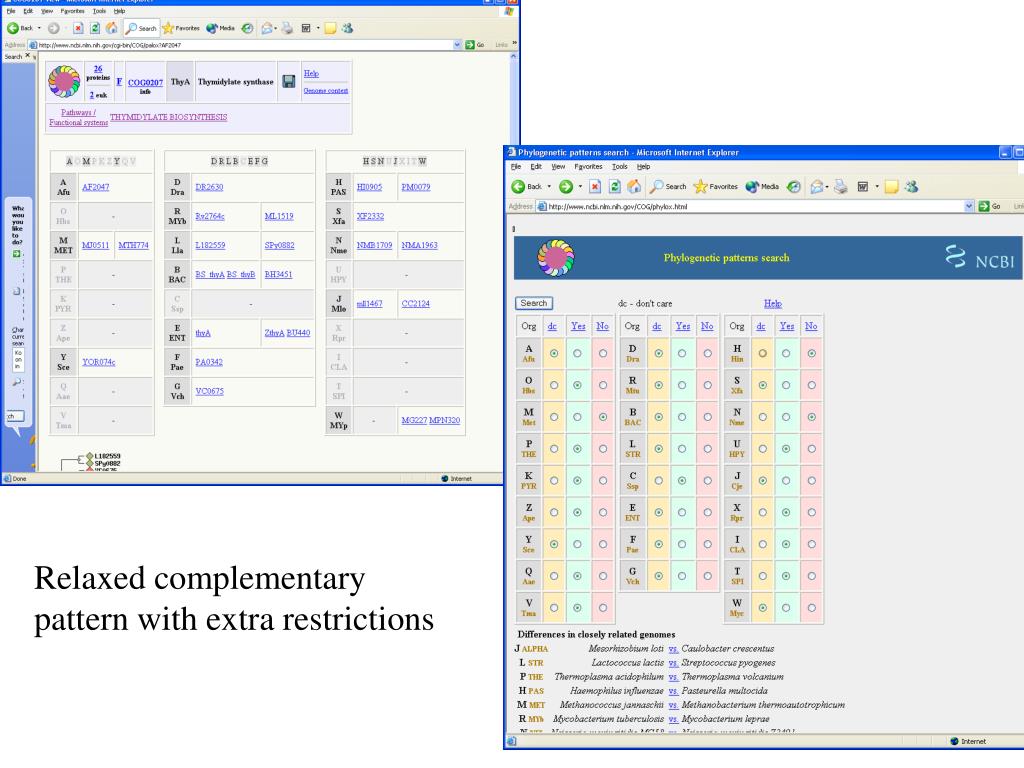Open Search in COG0207 window toolbar
The image size is (1024, 768).
pos(141,28)
